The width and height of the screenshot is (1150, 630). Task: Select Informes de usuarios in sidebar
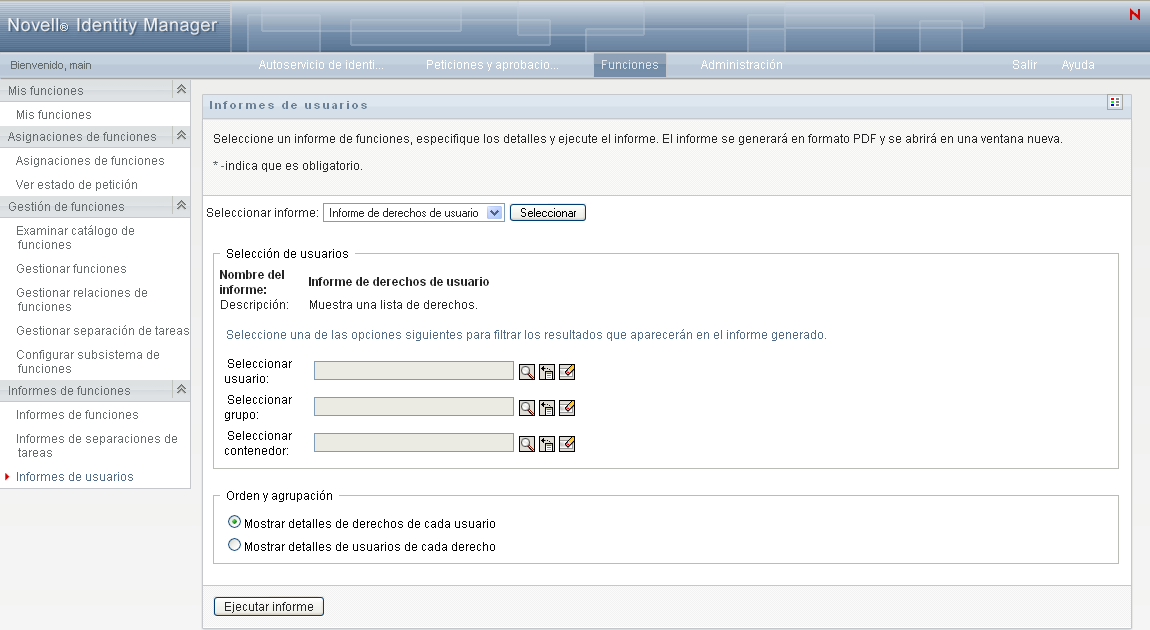coord(75,477)
